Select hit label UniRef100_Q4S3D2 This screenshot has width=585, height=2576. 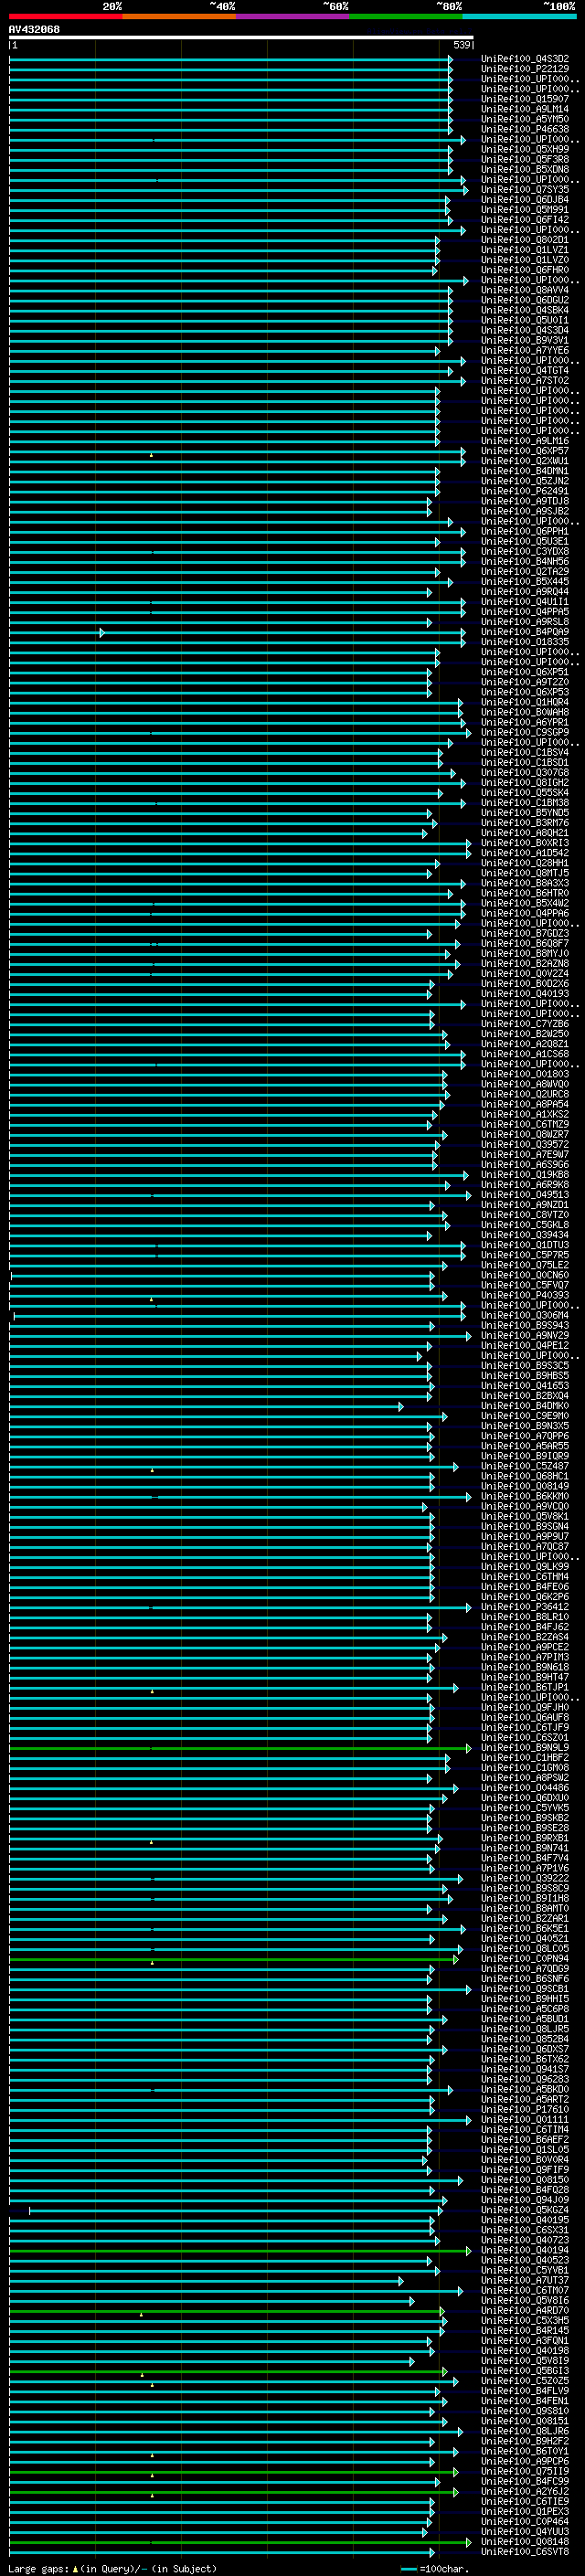coord(525,59)
